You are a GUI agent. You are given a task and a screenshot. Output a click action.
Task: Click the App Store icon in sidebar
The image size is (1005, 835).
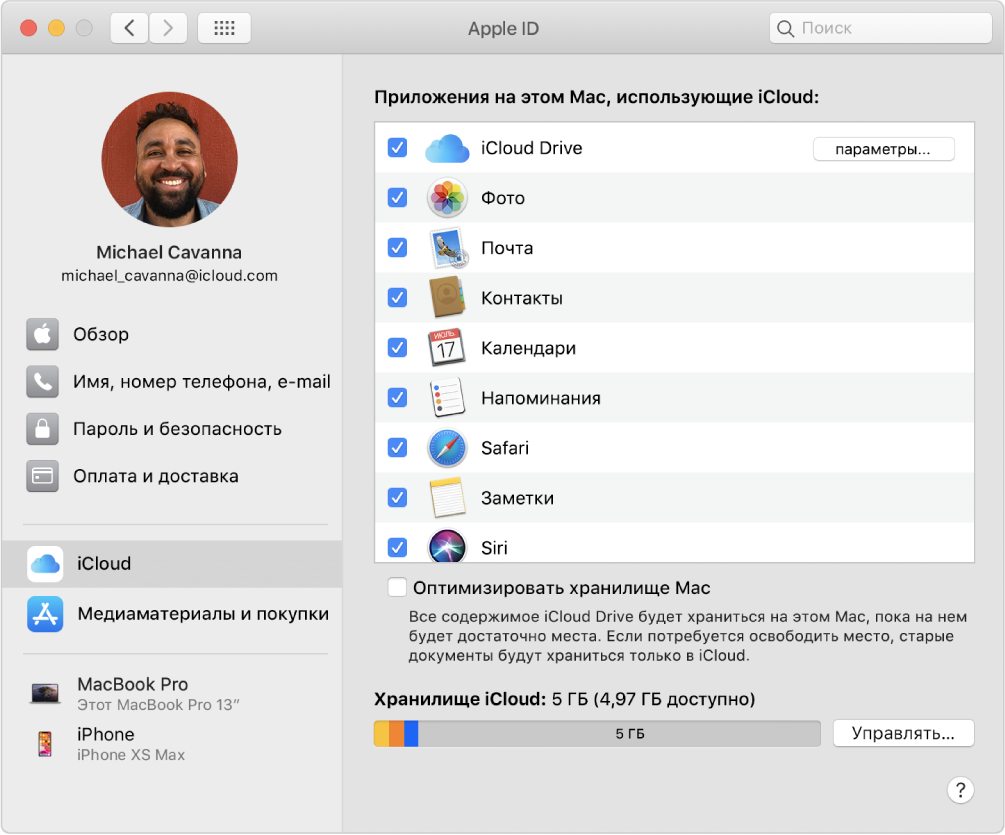[45, 614]
